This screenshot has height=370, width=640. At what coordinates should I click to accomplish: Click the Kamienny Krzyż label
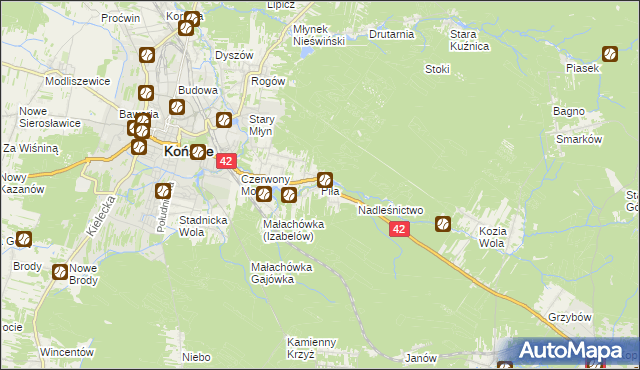coord(311,348)
